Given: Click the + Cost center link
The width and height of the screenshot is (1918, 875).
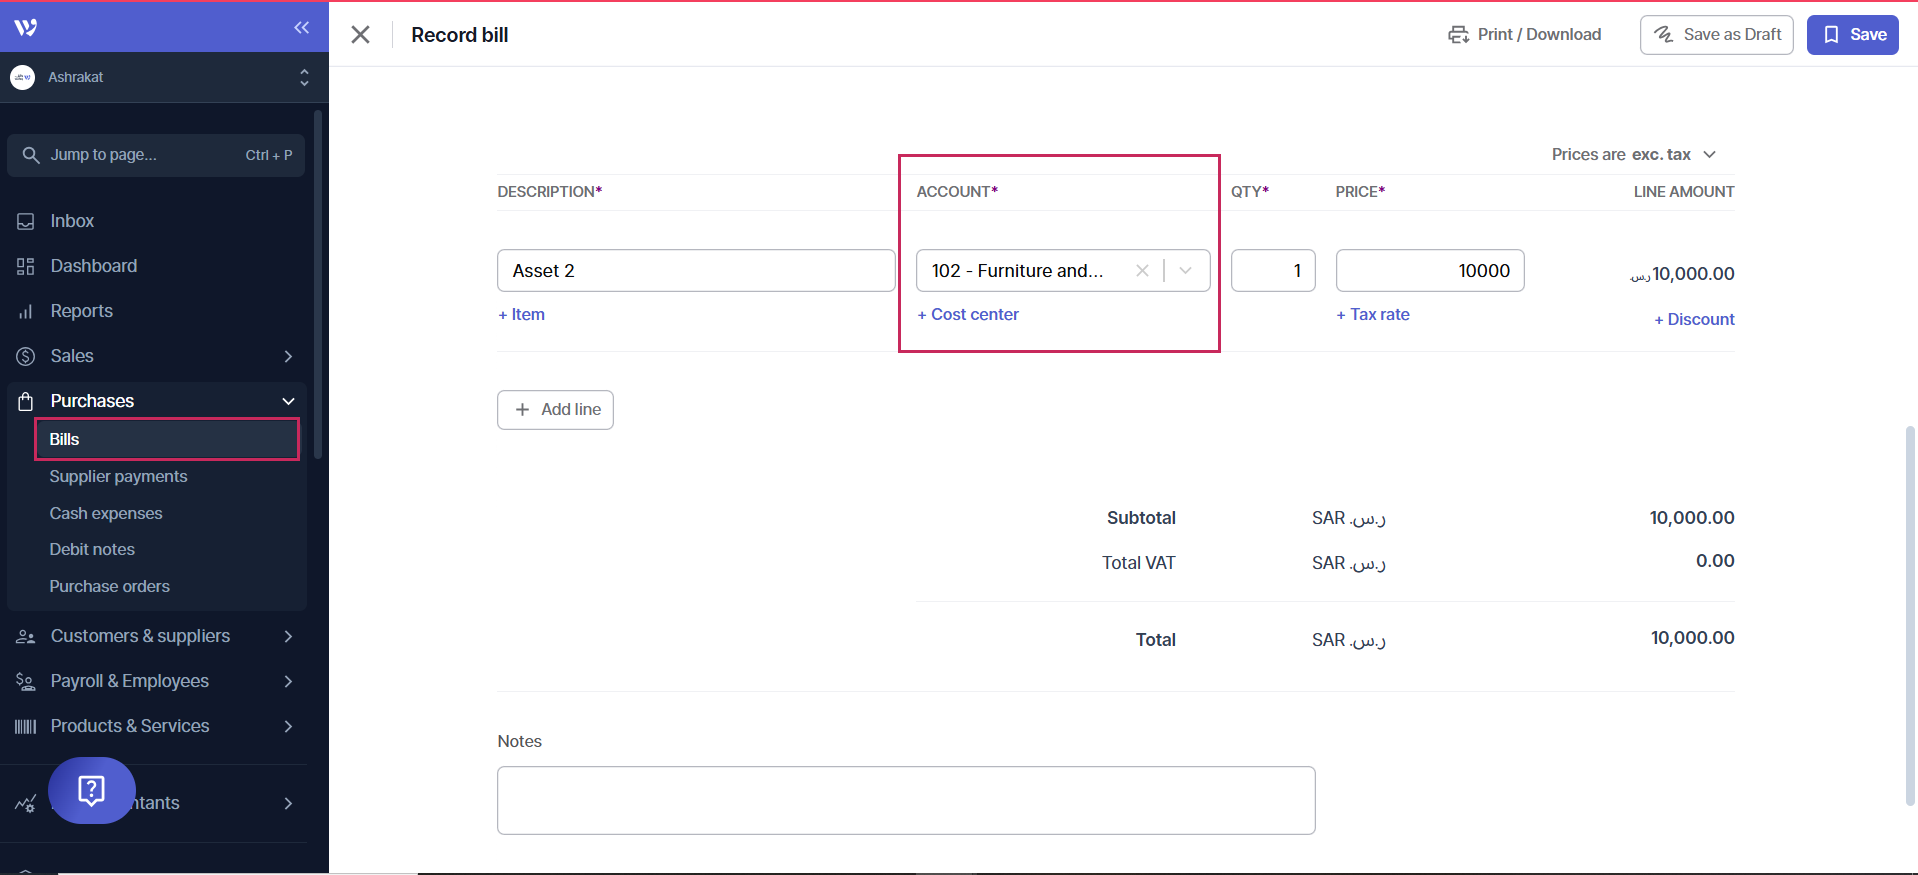Looking at the screenshot, I should point(968,314).
